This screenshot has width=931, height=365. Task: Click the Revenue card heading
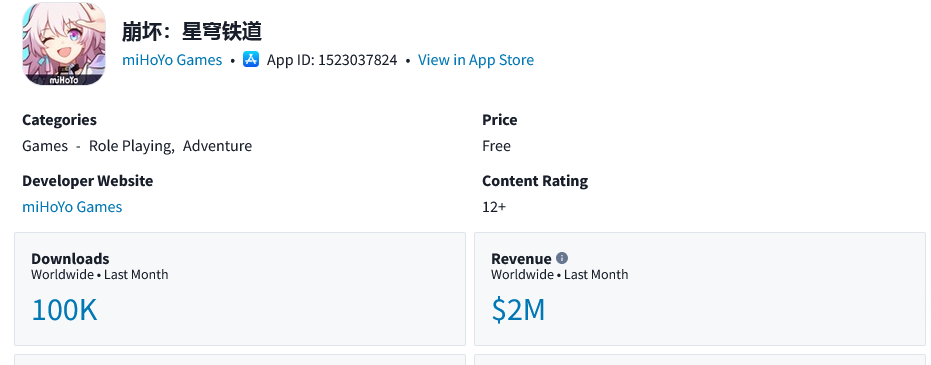click(521, 259)
